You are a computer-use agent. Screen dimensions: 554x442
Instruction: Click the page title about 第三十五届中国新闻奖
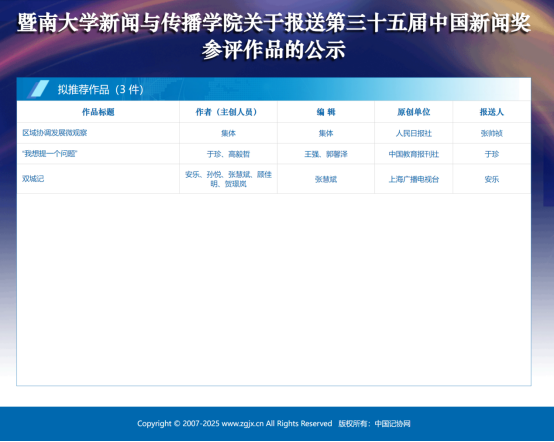click(x=274, y=36)
